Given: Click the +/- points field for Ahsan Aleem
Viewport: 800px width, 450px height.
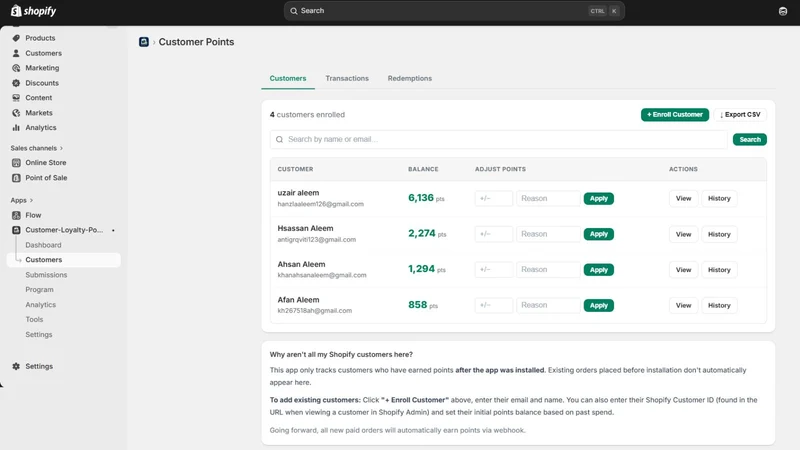Looking at the screenshot, I should [x=493, y=269].
